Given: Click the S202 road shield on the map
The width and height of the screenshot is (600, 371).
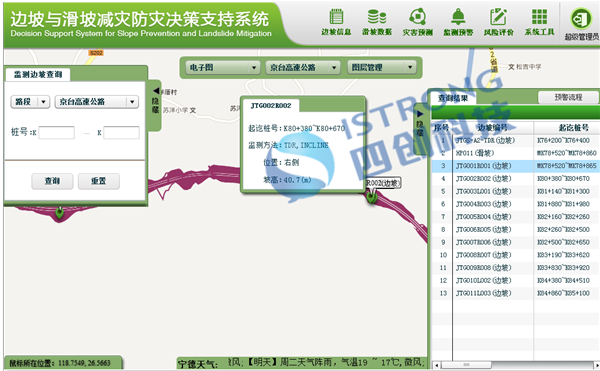Looking at the screenshot, I should click(x=96, y=52).
